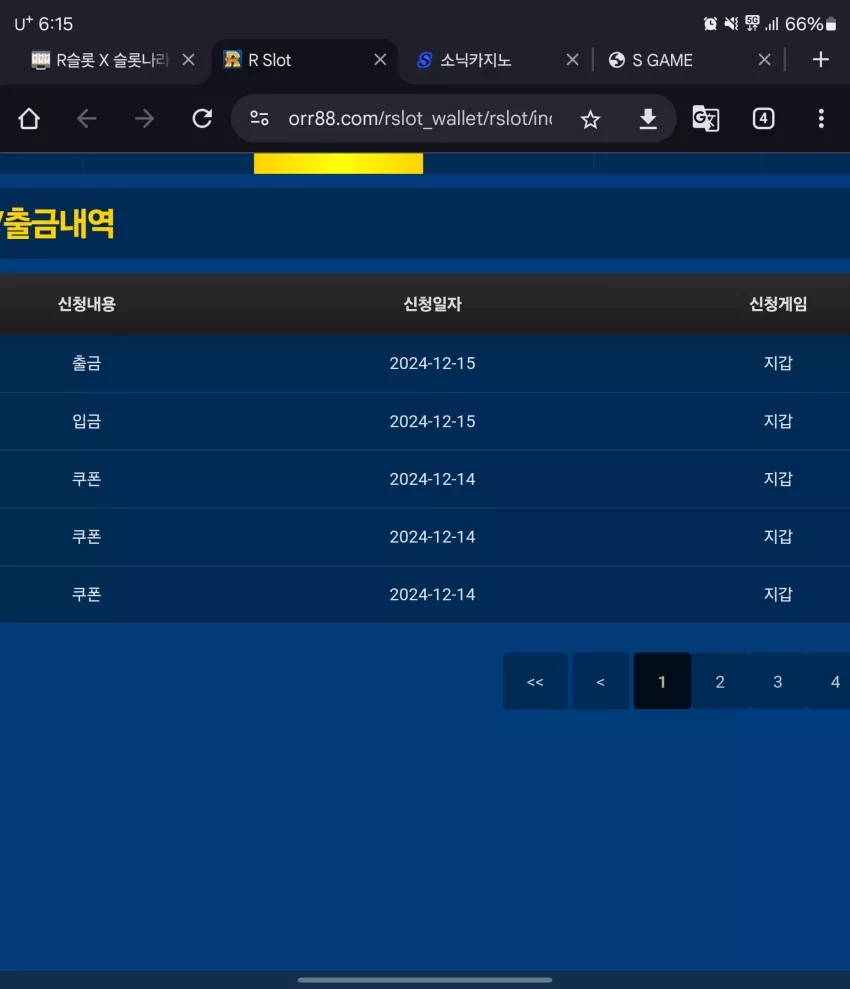Tap the browser home icon
The width and height of the screenshot is (850, 989).
tap(29, 119)
